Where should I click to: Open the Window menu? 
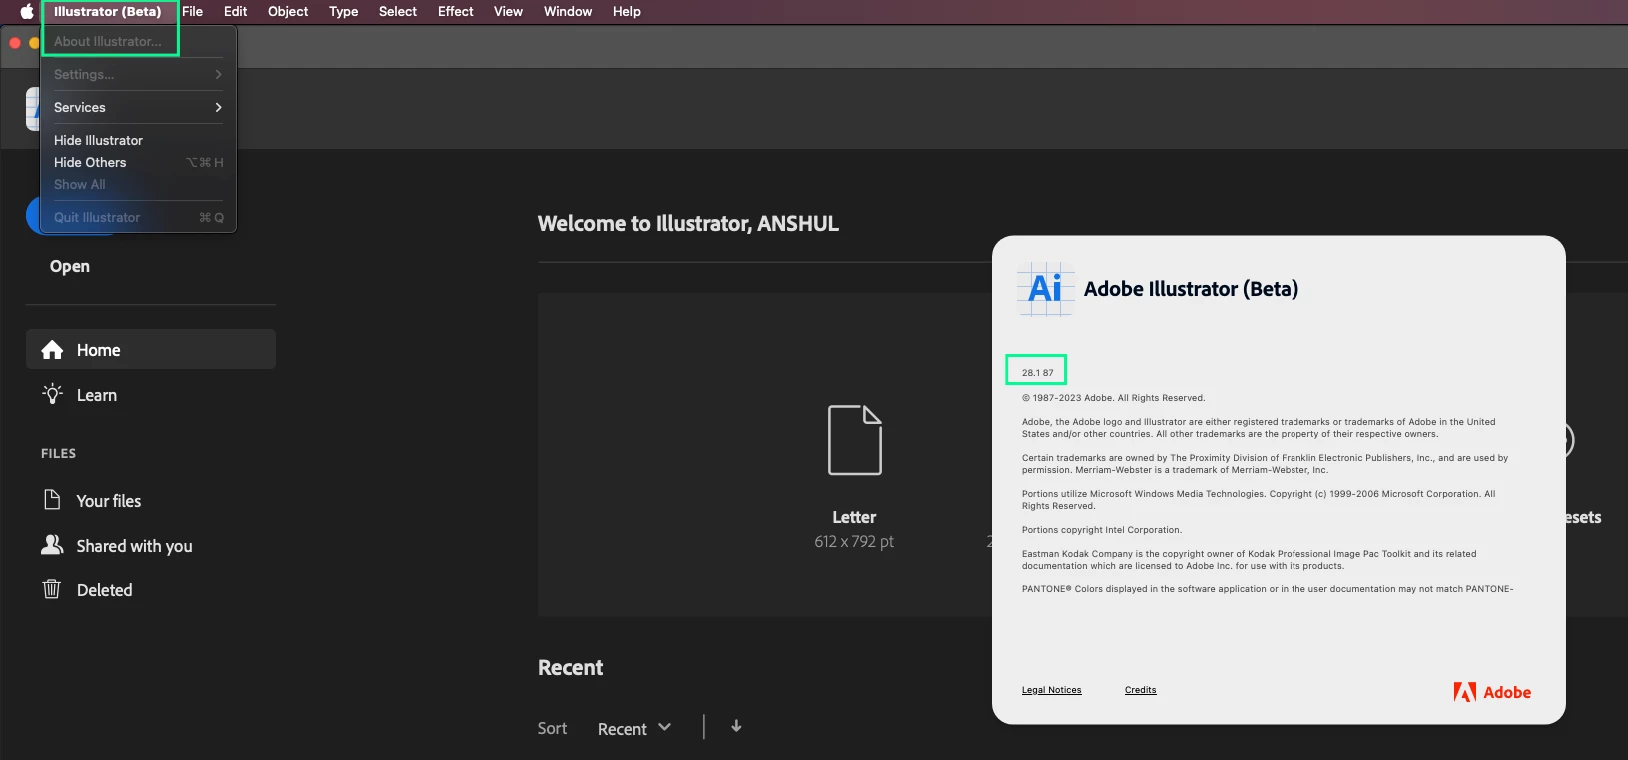[x=567, y=12]
